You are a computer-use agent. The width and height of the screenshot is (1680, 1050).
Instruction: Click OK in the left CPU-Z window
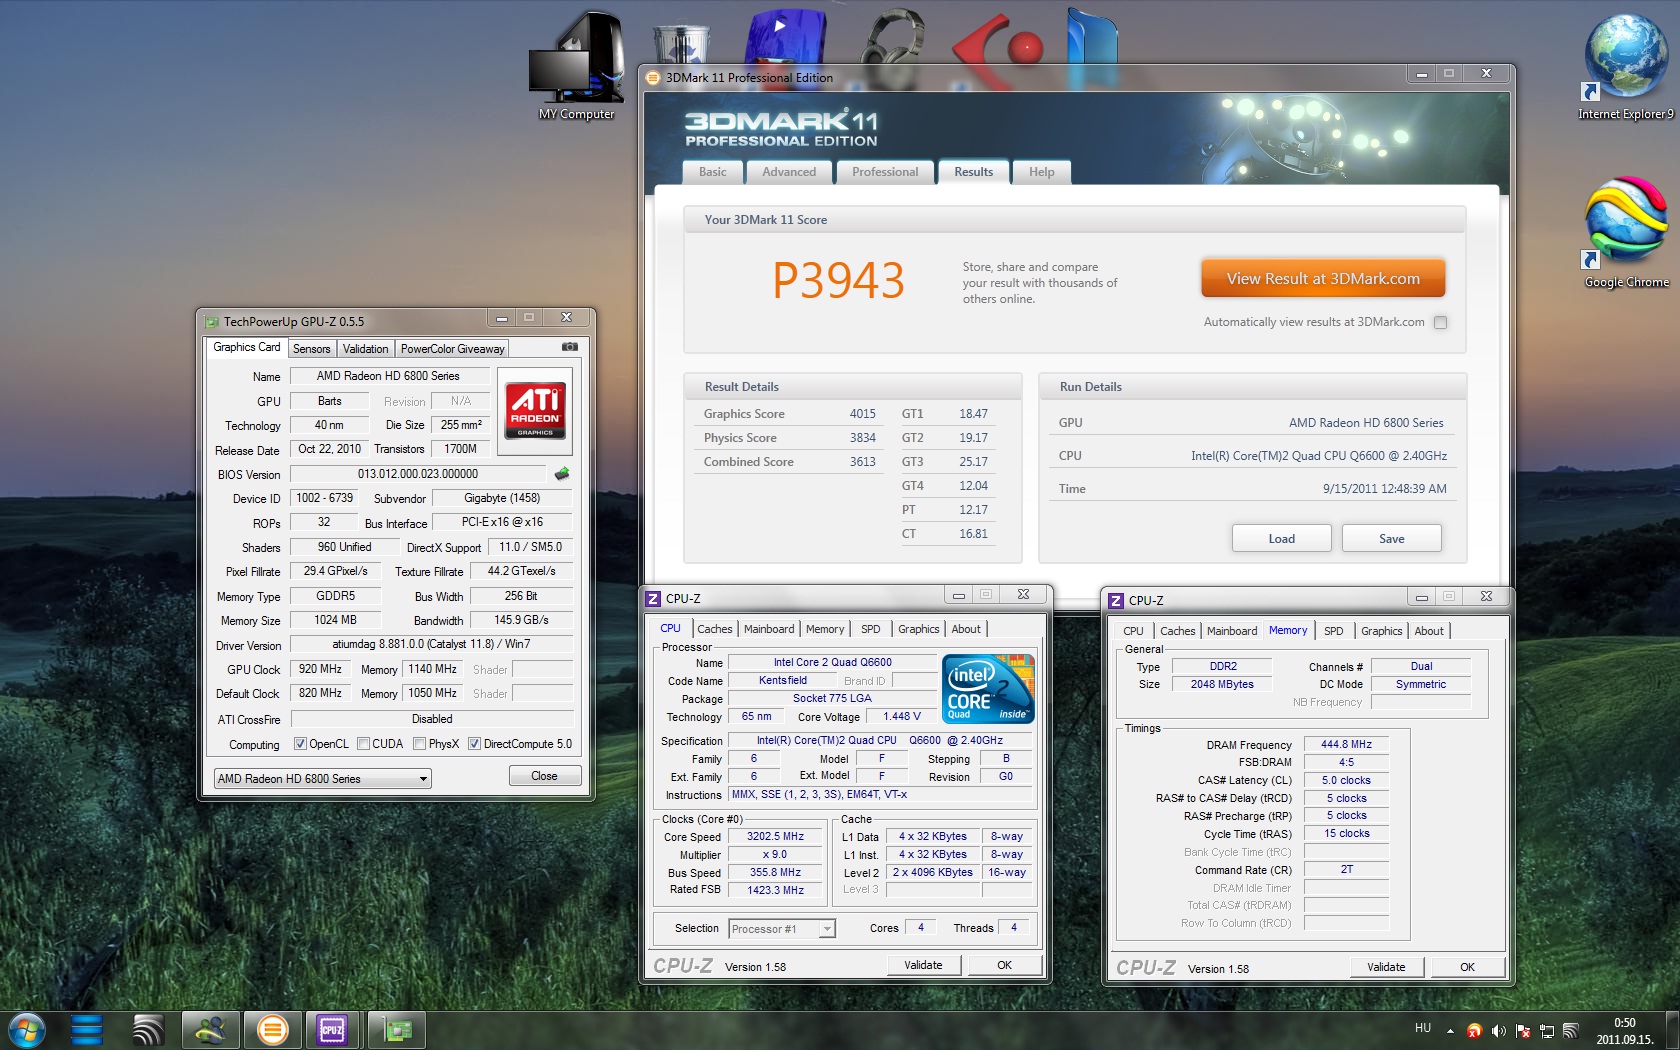[1005, 965]
